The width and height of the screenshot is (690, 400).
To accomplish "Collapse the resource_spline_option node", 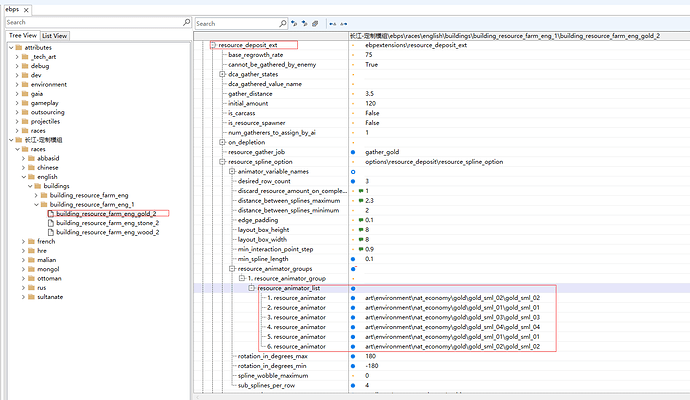I will click(x=222, y=161).
